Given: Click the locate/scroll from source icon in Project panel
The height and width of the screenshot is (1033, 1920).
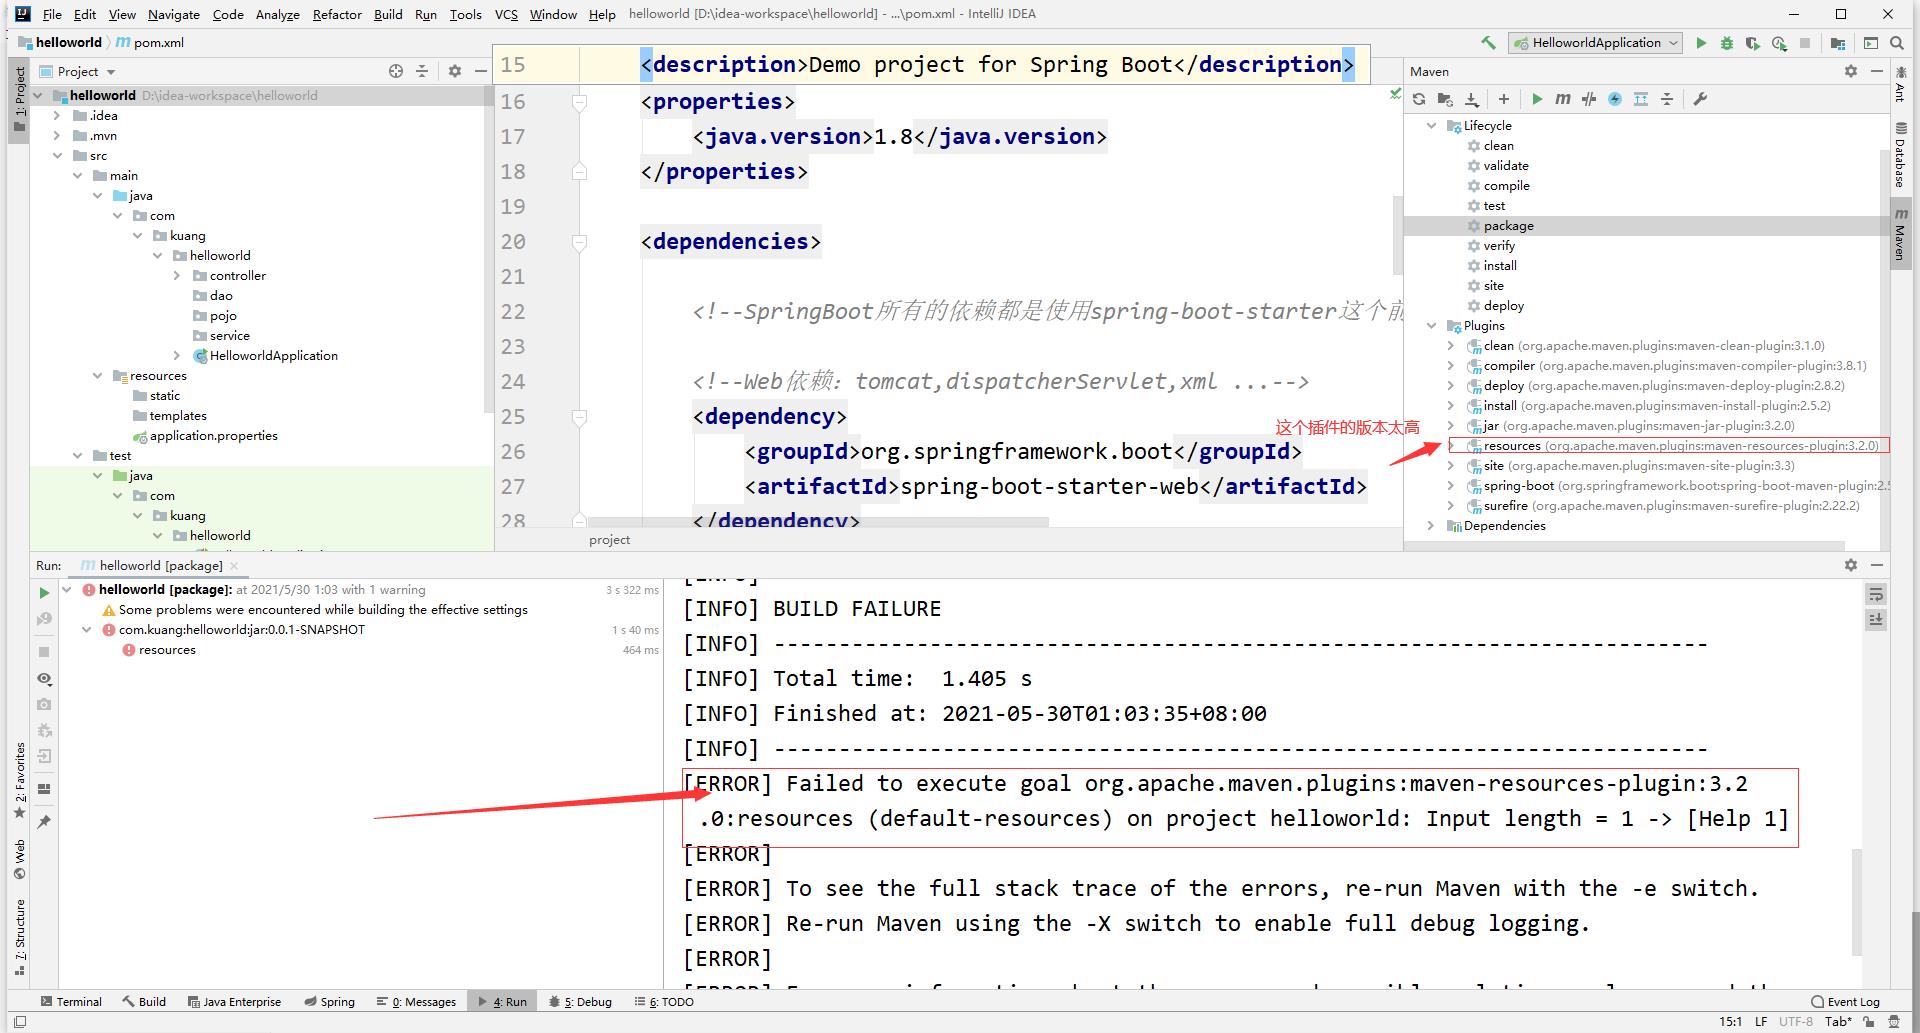Looking at the screenshot, I should point(396,71).
